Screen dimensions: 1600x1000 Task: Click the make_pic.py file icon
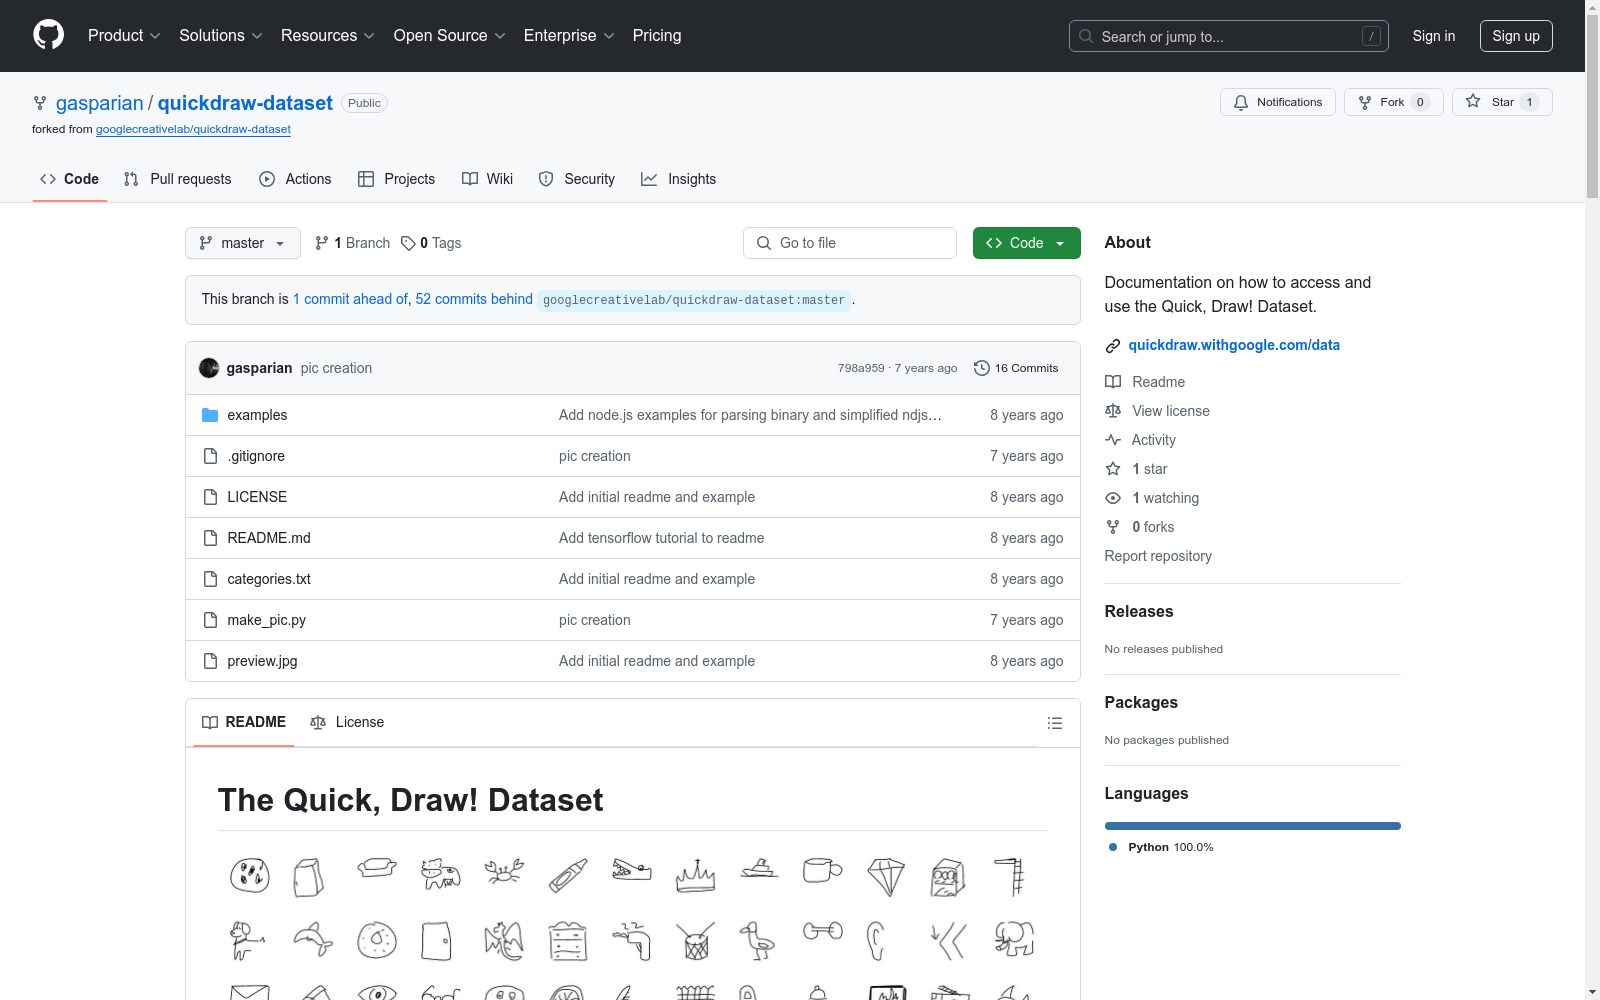pos(210,620)
